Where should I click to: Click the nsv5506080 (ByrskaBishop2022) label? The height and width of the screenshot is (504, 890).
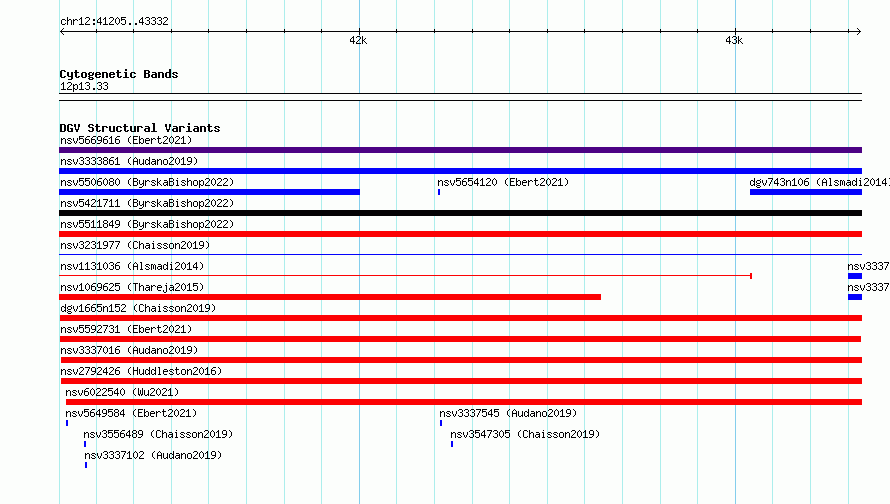tap(147, 182)
